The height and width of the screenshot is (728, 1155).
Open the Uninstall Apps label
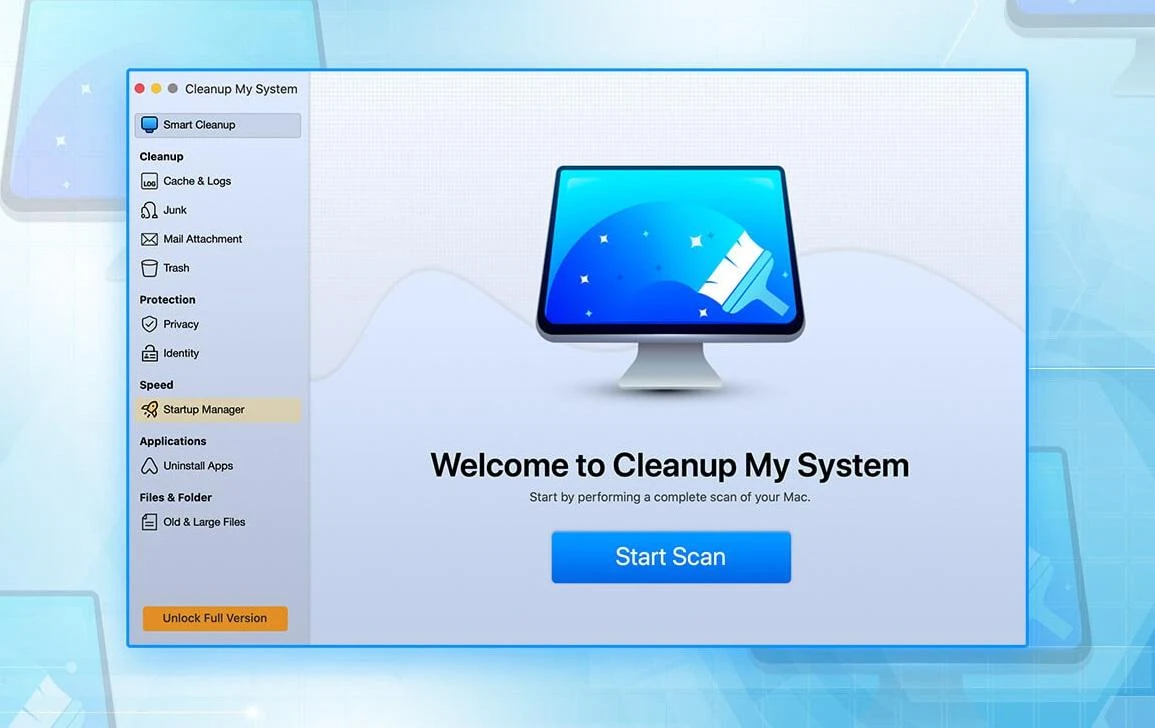click(x=198, y=466)
